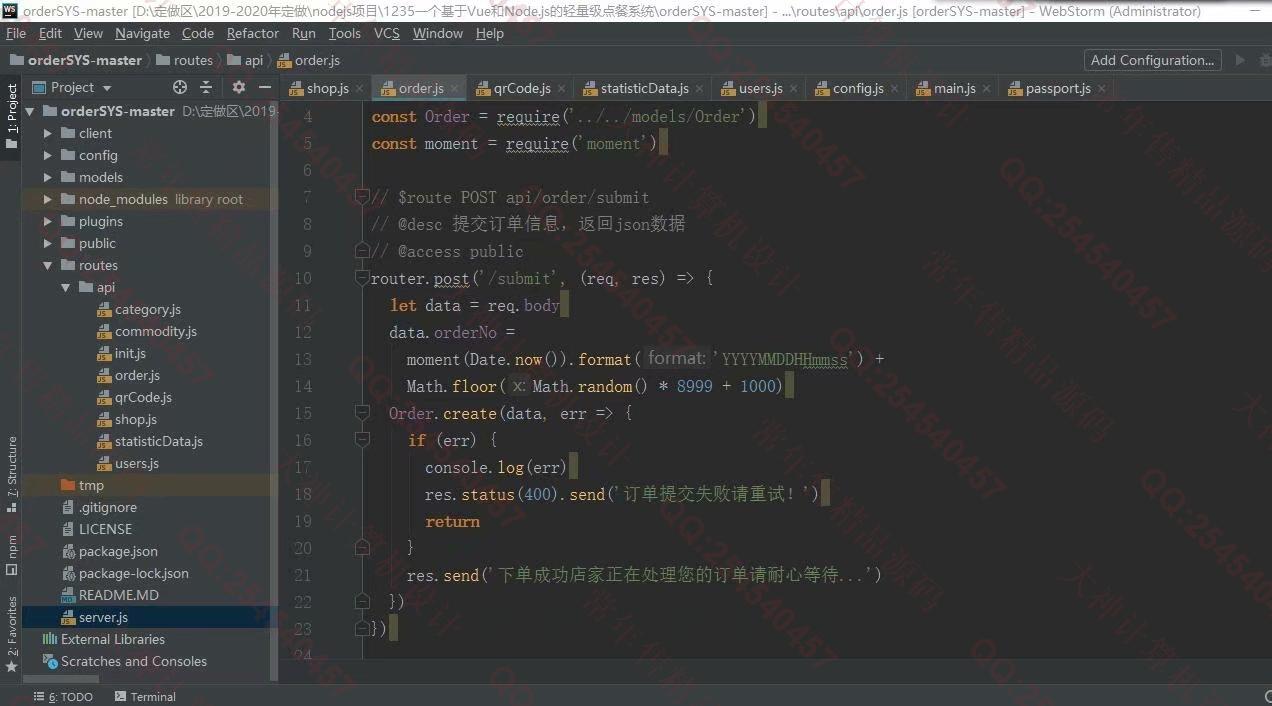Open the Terminal tool window
The width and height of the screenshot is (1272, 706).
click(x=145, y=697)
